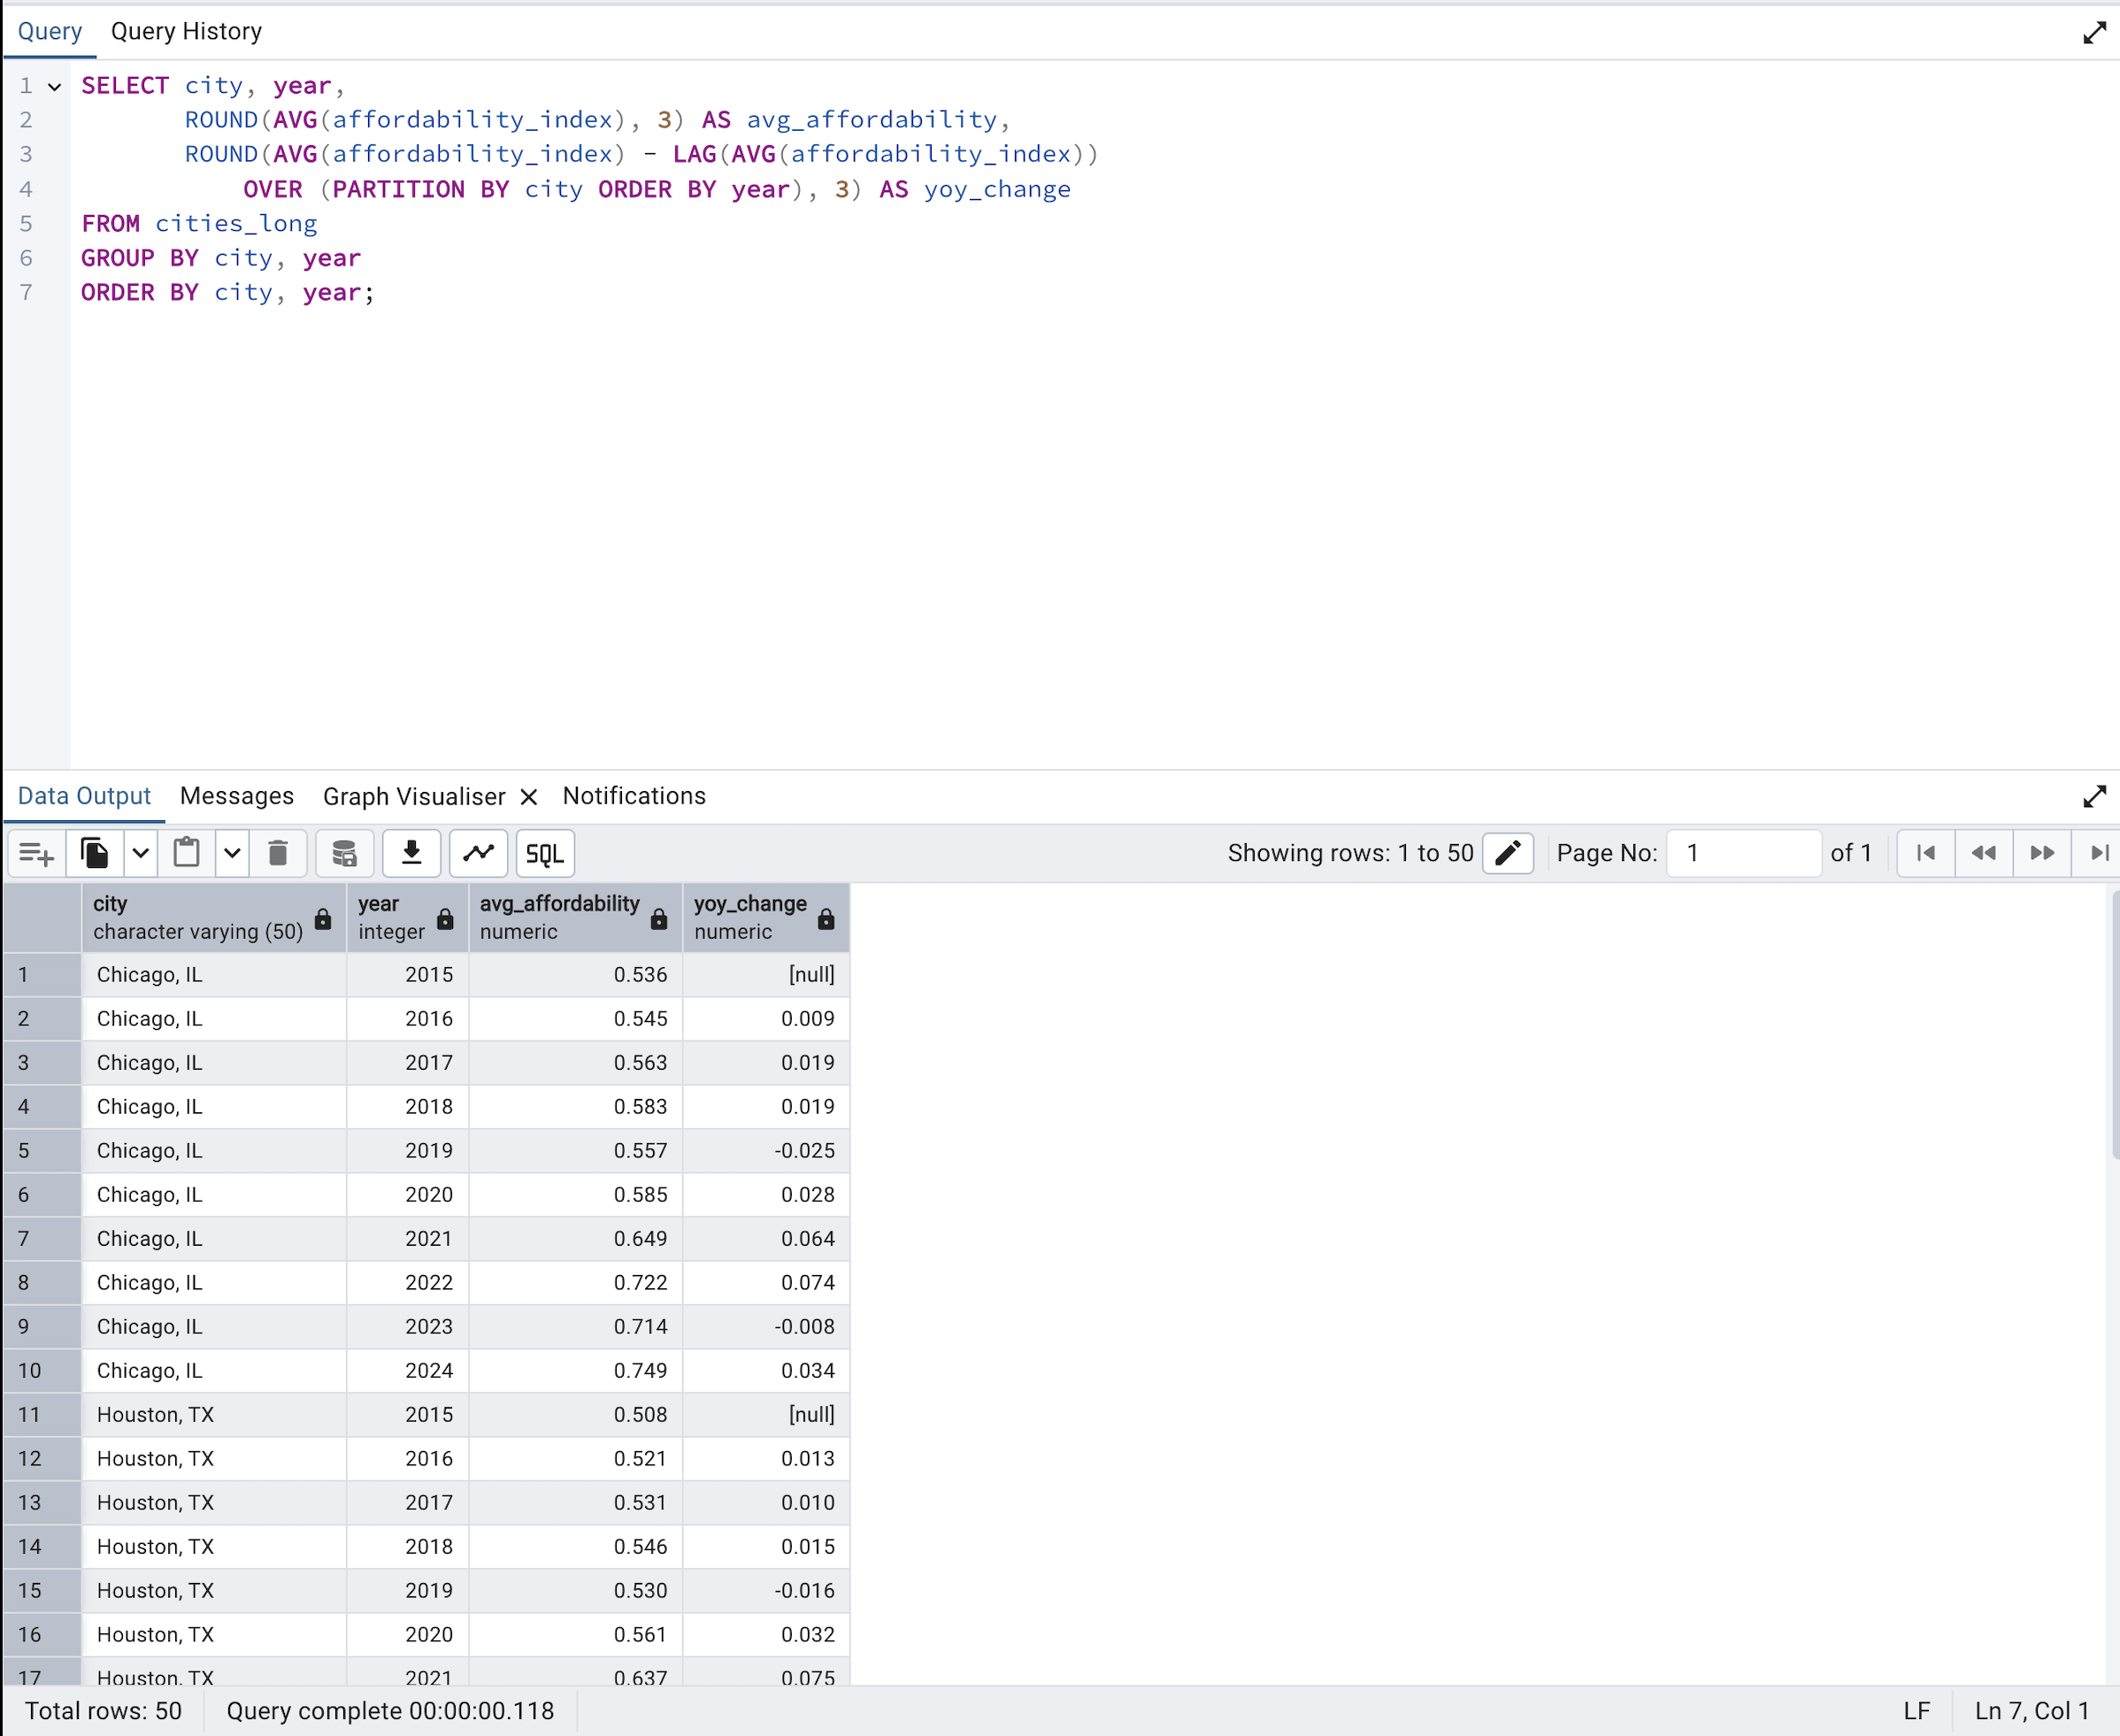Click the Delete row trash icon
Viewport: 2120px width, 1736px height.
coord(278,853)
